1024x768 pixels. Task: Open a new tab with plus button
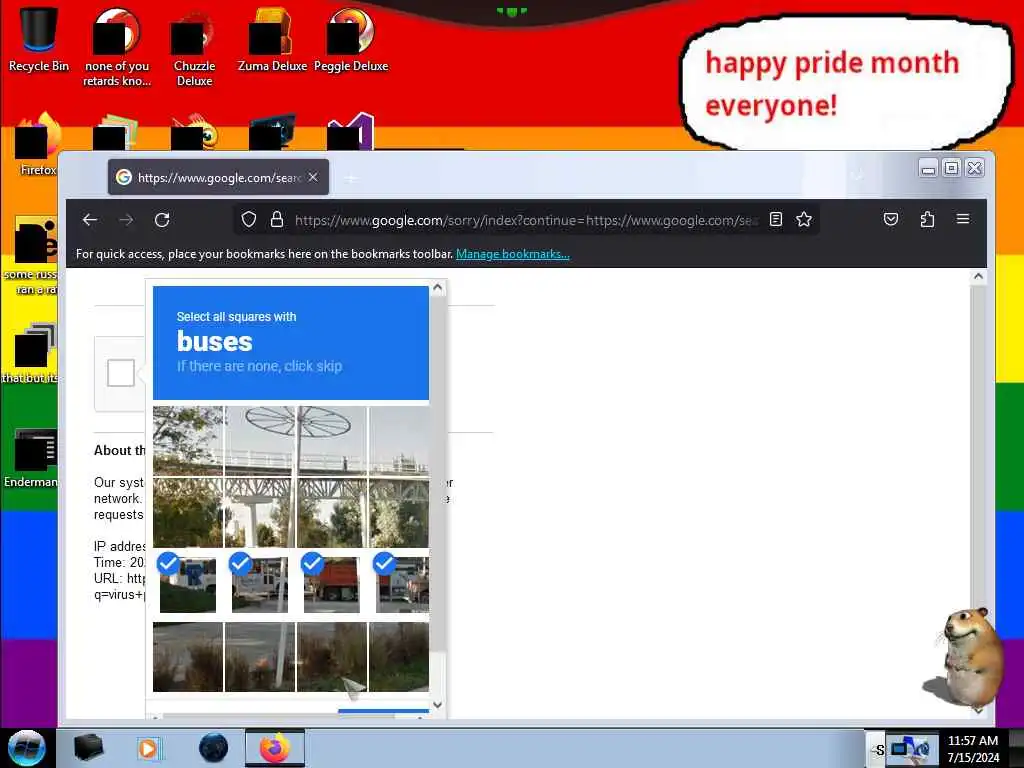pyautogui.click(x=351, y=178)
